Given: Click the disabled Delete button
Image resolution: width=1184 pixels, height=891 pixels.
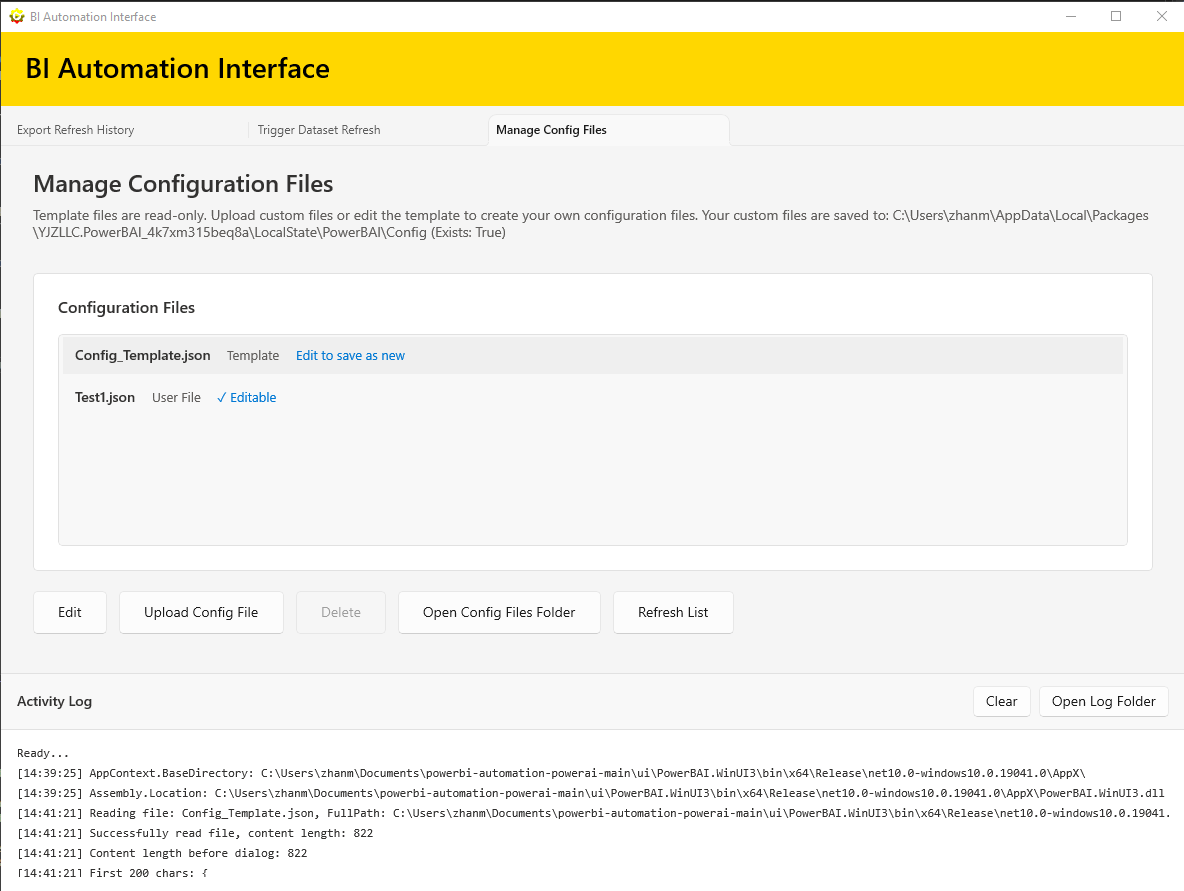Looking at the screenshot, I should [341, 612].
